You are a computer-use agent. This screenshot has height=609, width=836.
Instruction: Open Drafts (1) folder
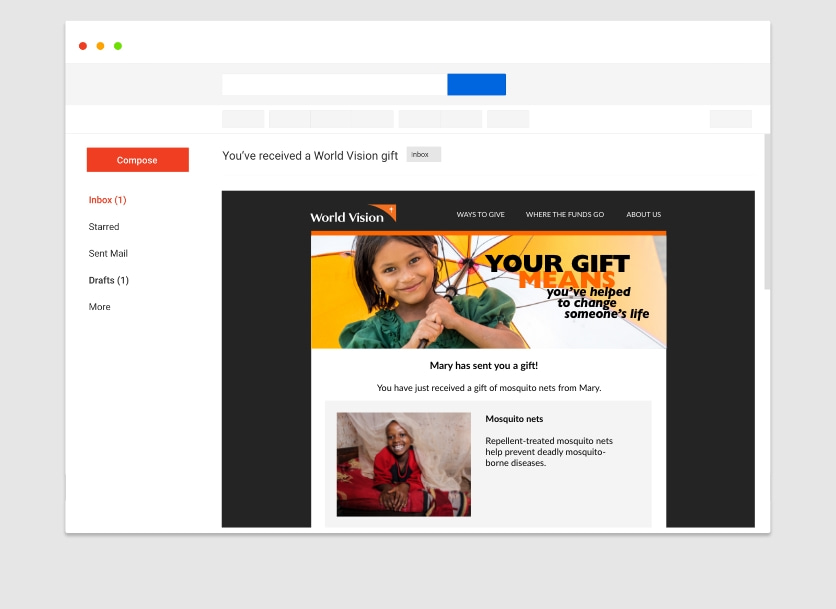[x=109, y=280]
